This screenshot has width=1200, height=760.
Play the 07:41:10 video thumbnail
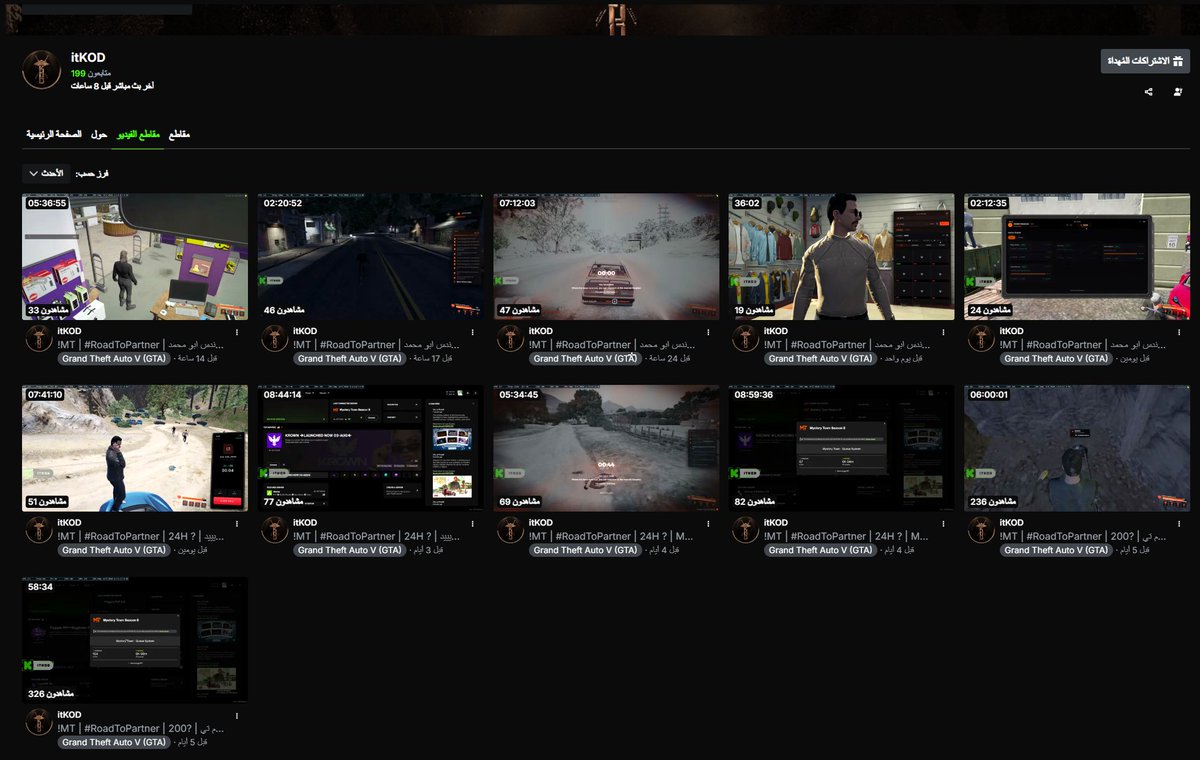pos(135,449)
